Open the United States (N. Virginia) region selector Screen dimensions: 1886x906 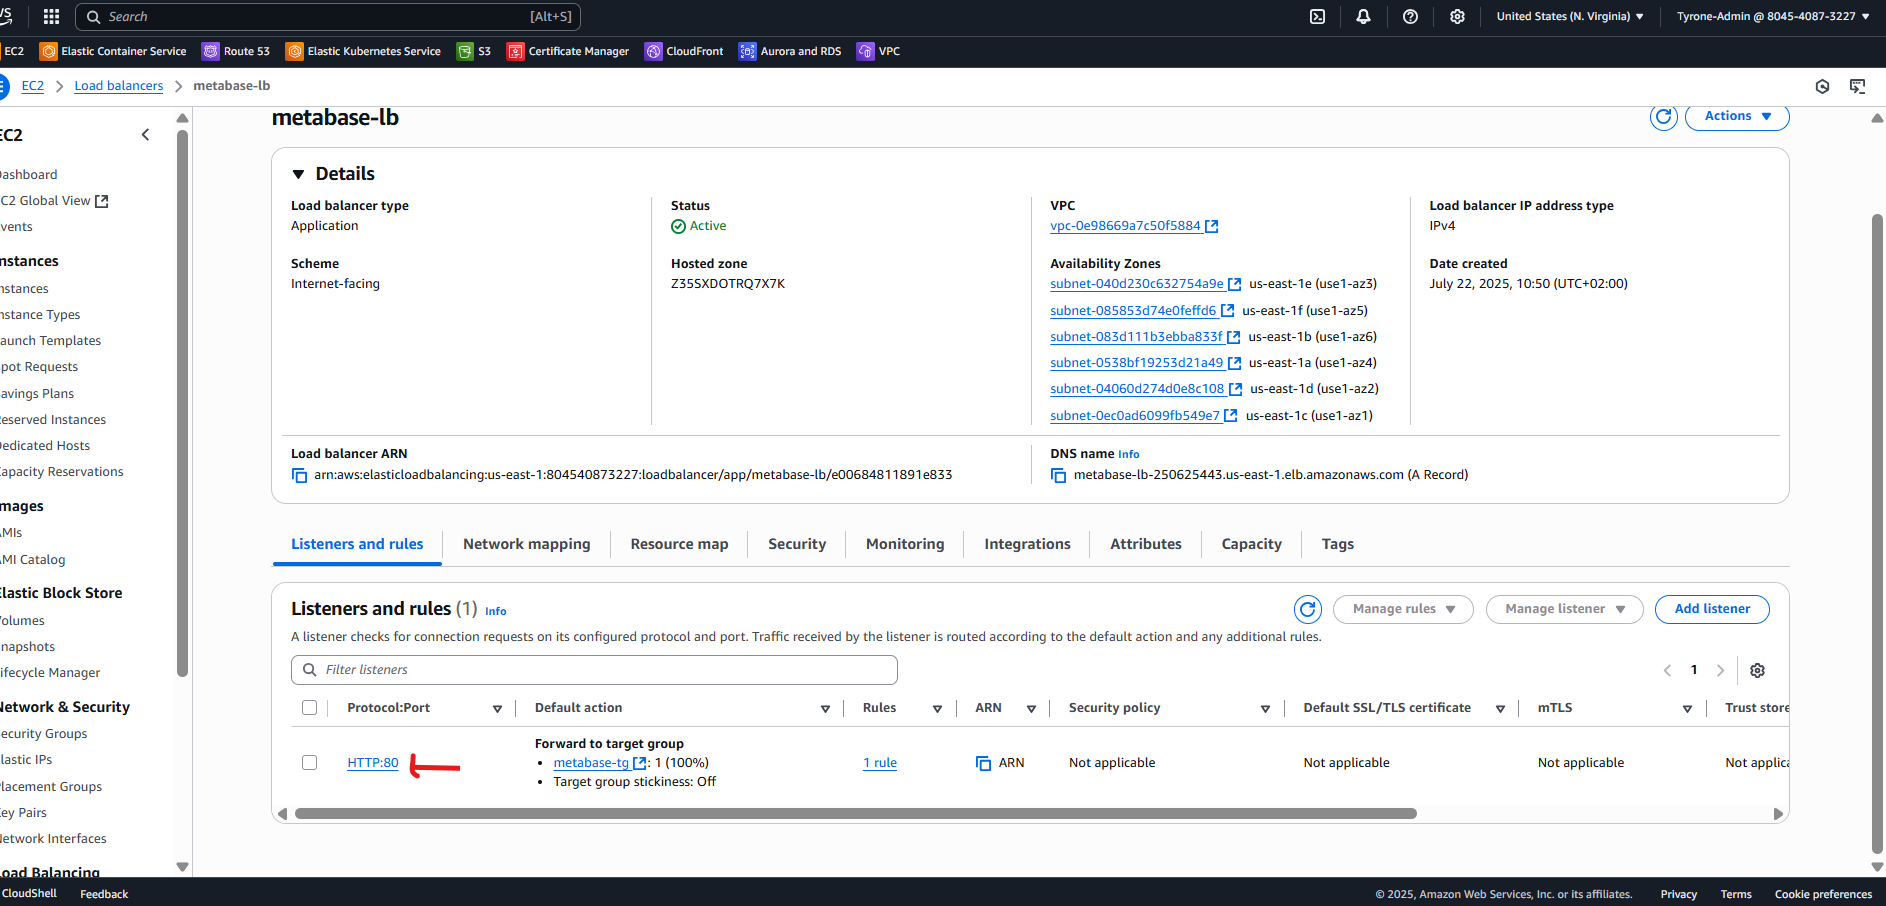[x=1569, y=16]
